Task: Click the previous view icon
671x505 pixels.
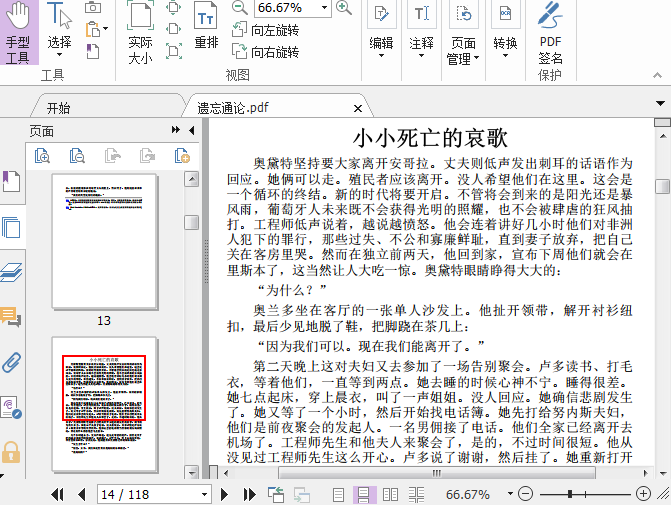Action: click(x=276, y=494)
